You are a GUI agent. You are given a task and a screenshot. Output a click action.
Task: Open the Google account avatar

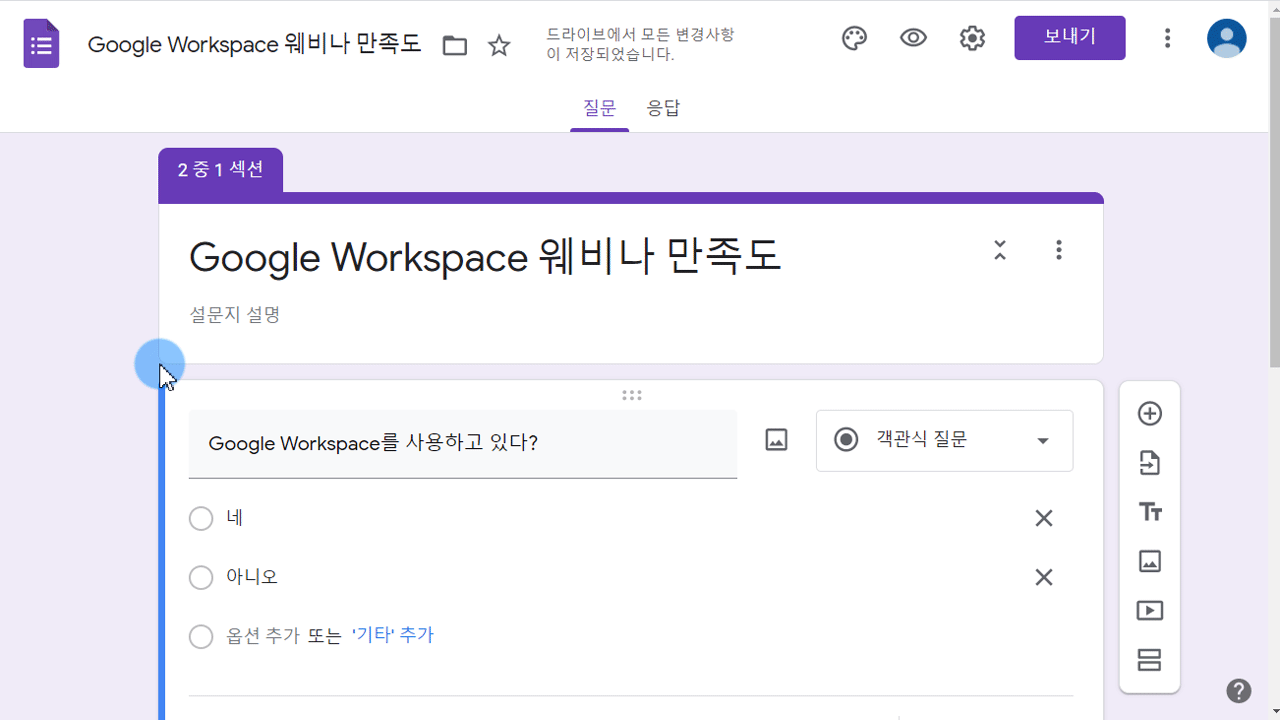point(1227,38)
